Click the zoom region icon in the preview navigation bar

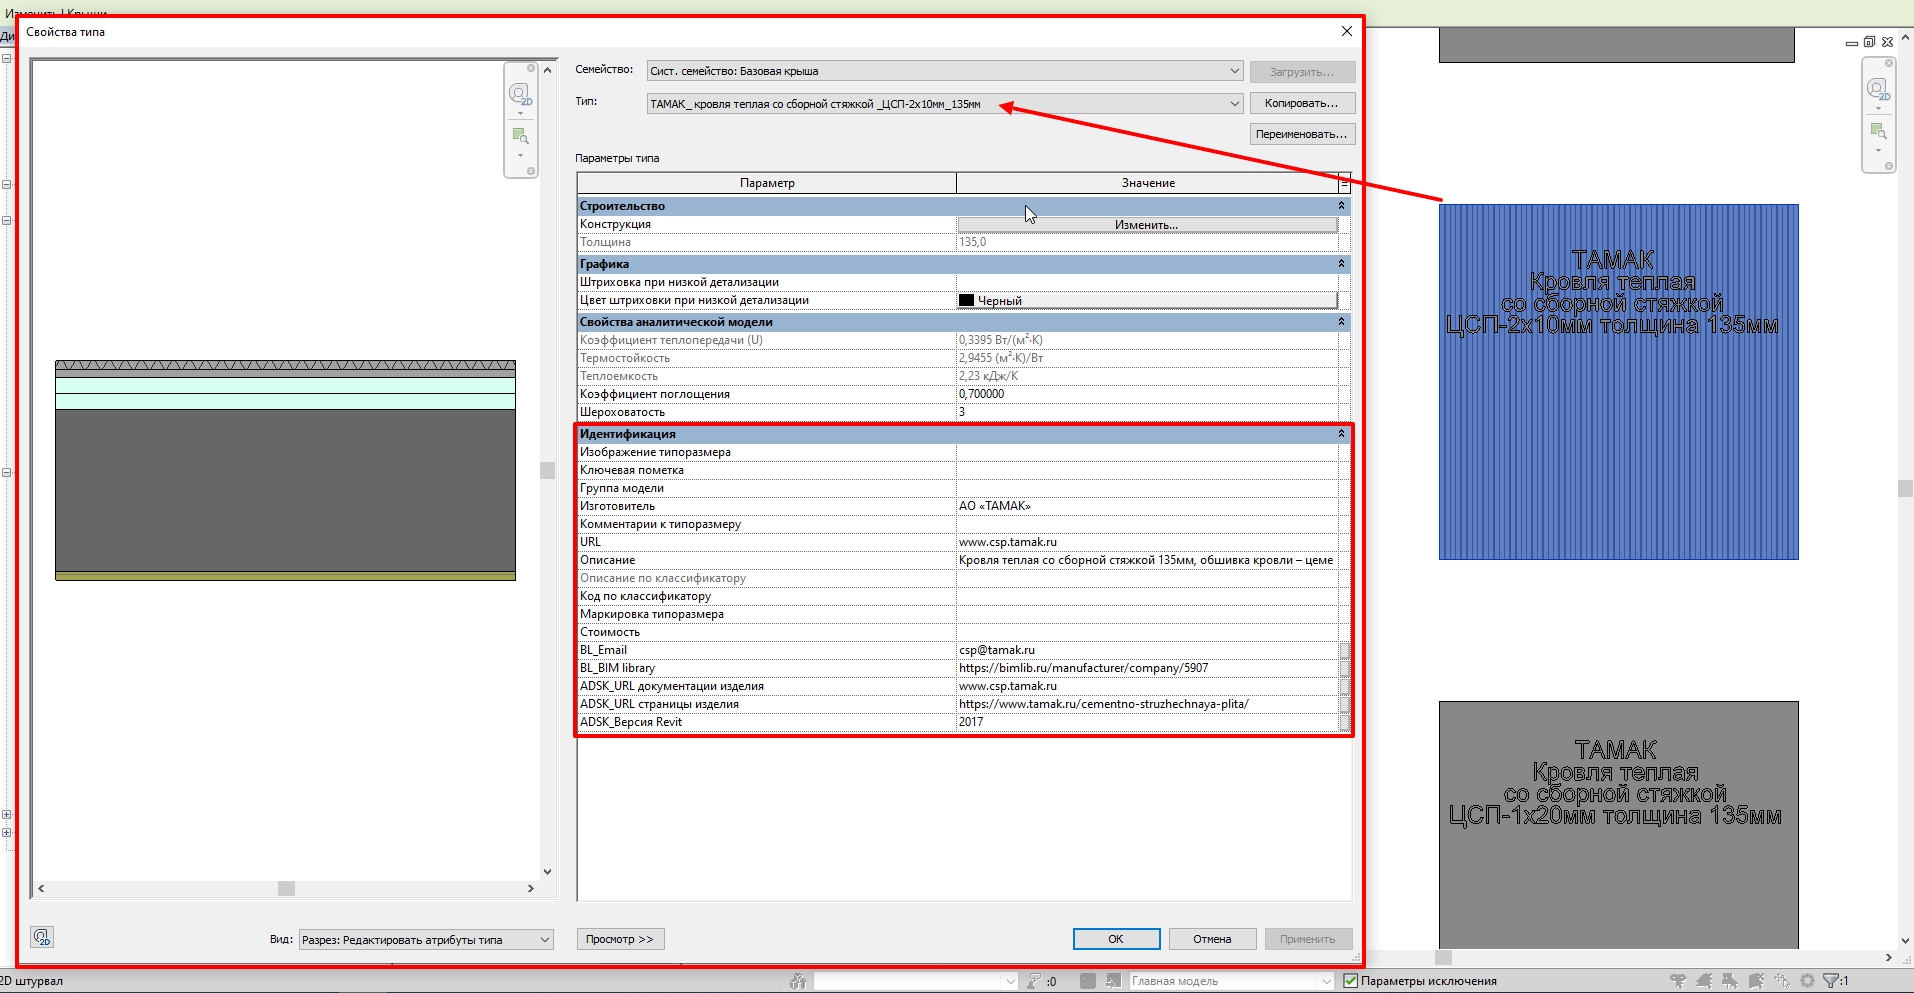click(x=520, y=136)
